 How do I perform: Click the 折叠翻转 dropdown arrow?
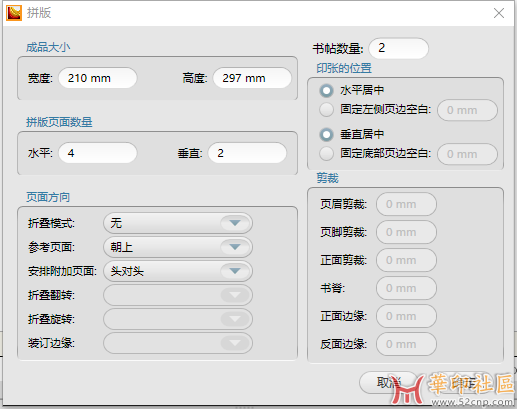[235, 295]
